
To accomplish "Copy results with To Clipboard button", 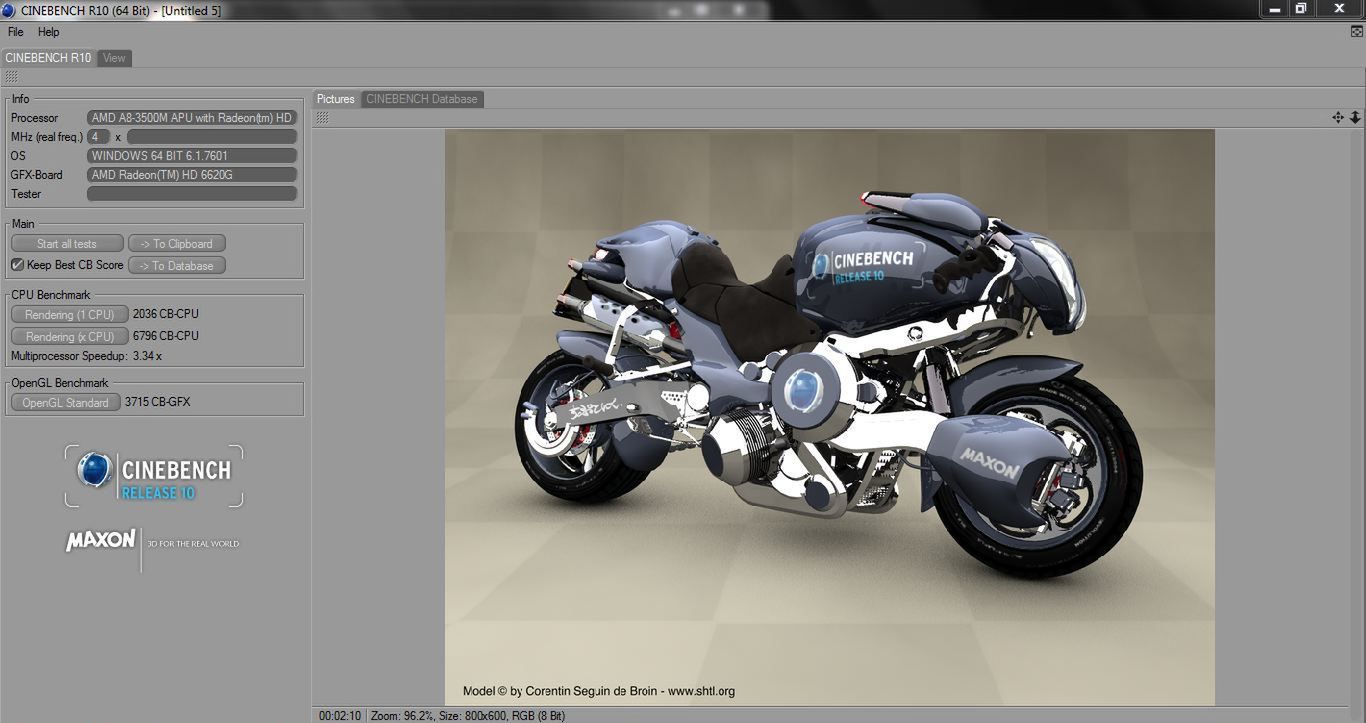I will click(177, 243).
